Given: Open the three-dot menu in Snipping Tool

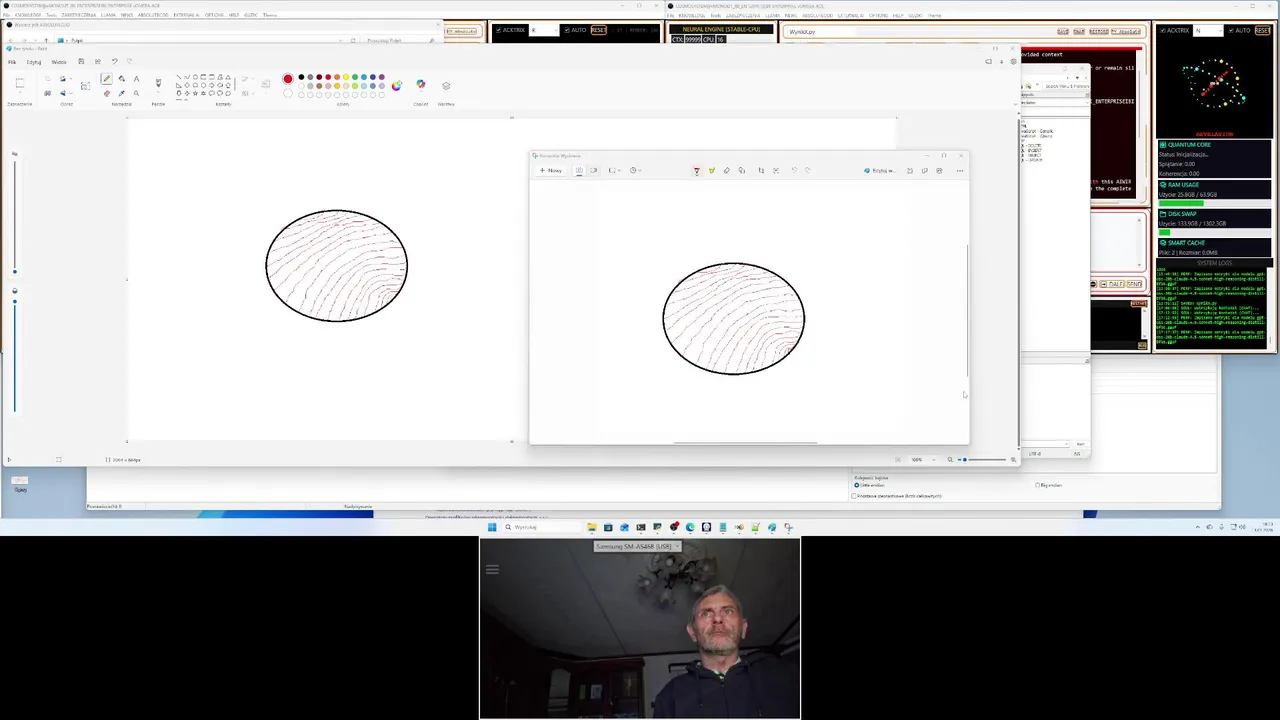Looking at the screenshot, I should pyautogui.click(x=959, y=171).
